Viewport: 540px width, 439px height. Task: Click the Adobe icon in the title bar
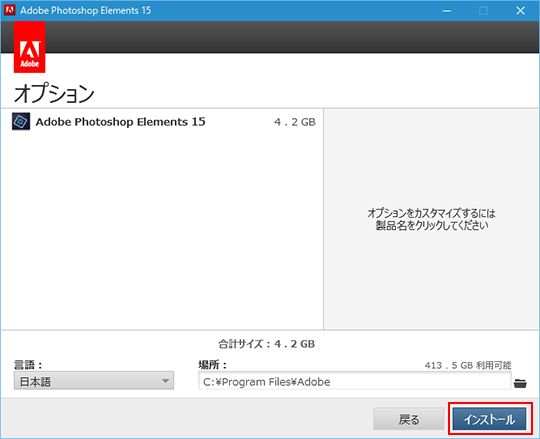(x=10, y=10)
